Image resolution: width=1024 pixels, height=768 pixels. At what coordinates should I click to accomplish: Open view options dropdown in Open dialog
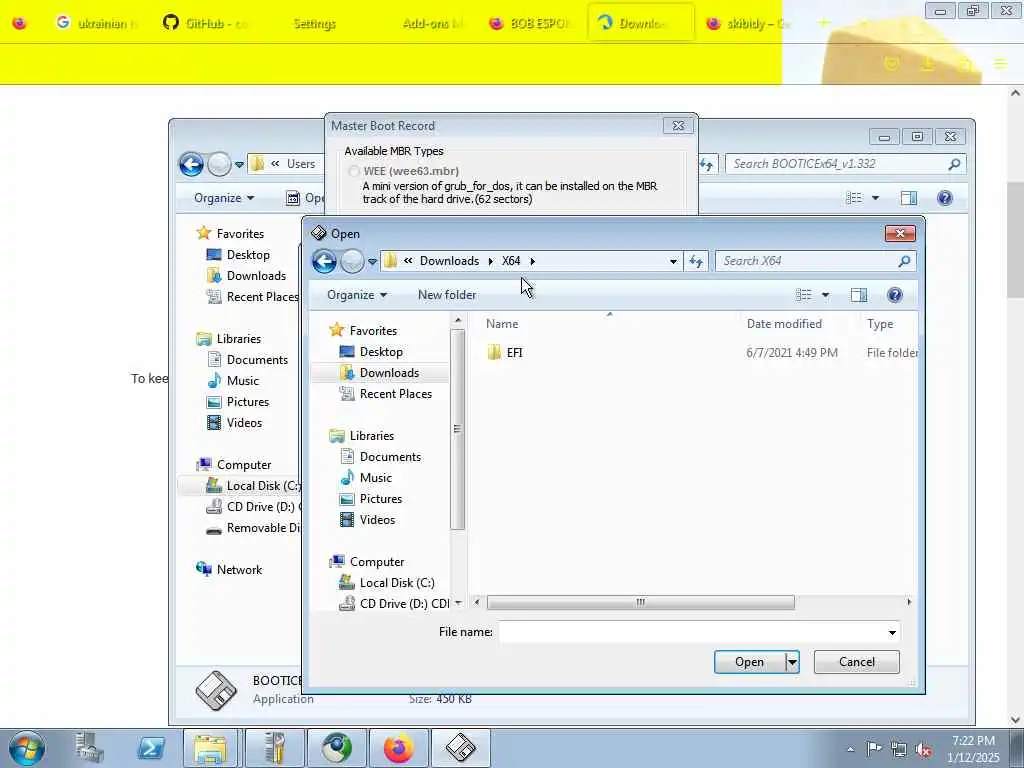[825, 295]
